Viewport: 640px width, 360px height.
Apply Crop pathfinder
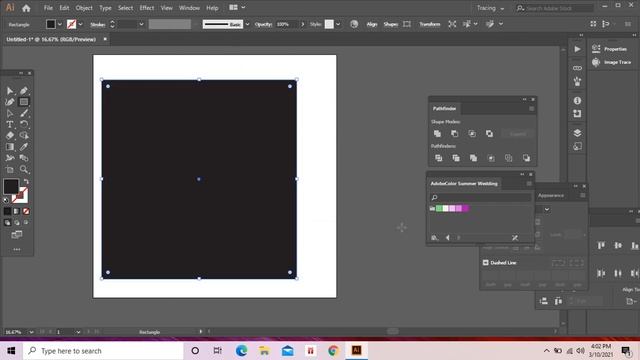point(491,158)
